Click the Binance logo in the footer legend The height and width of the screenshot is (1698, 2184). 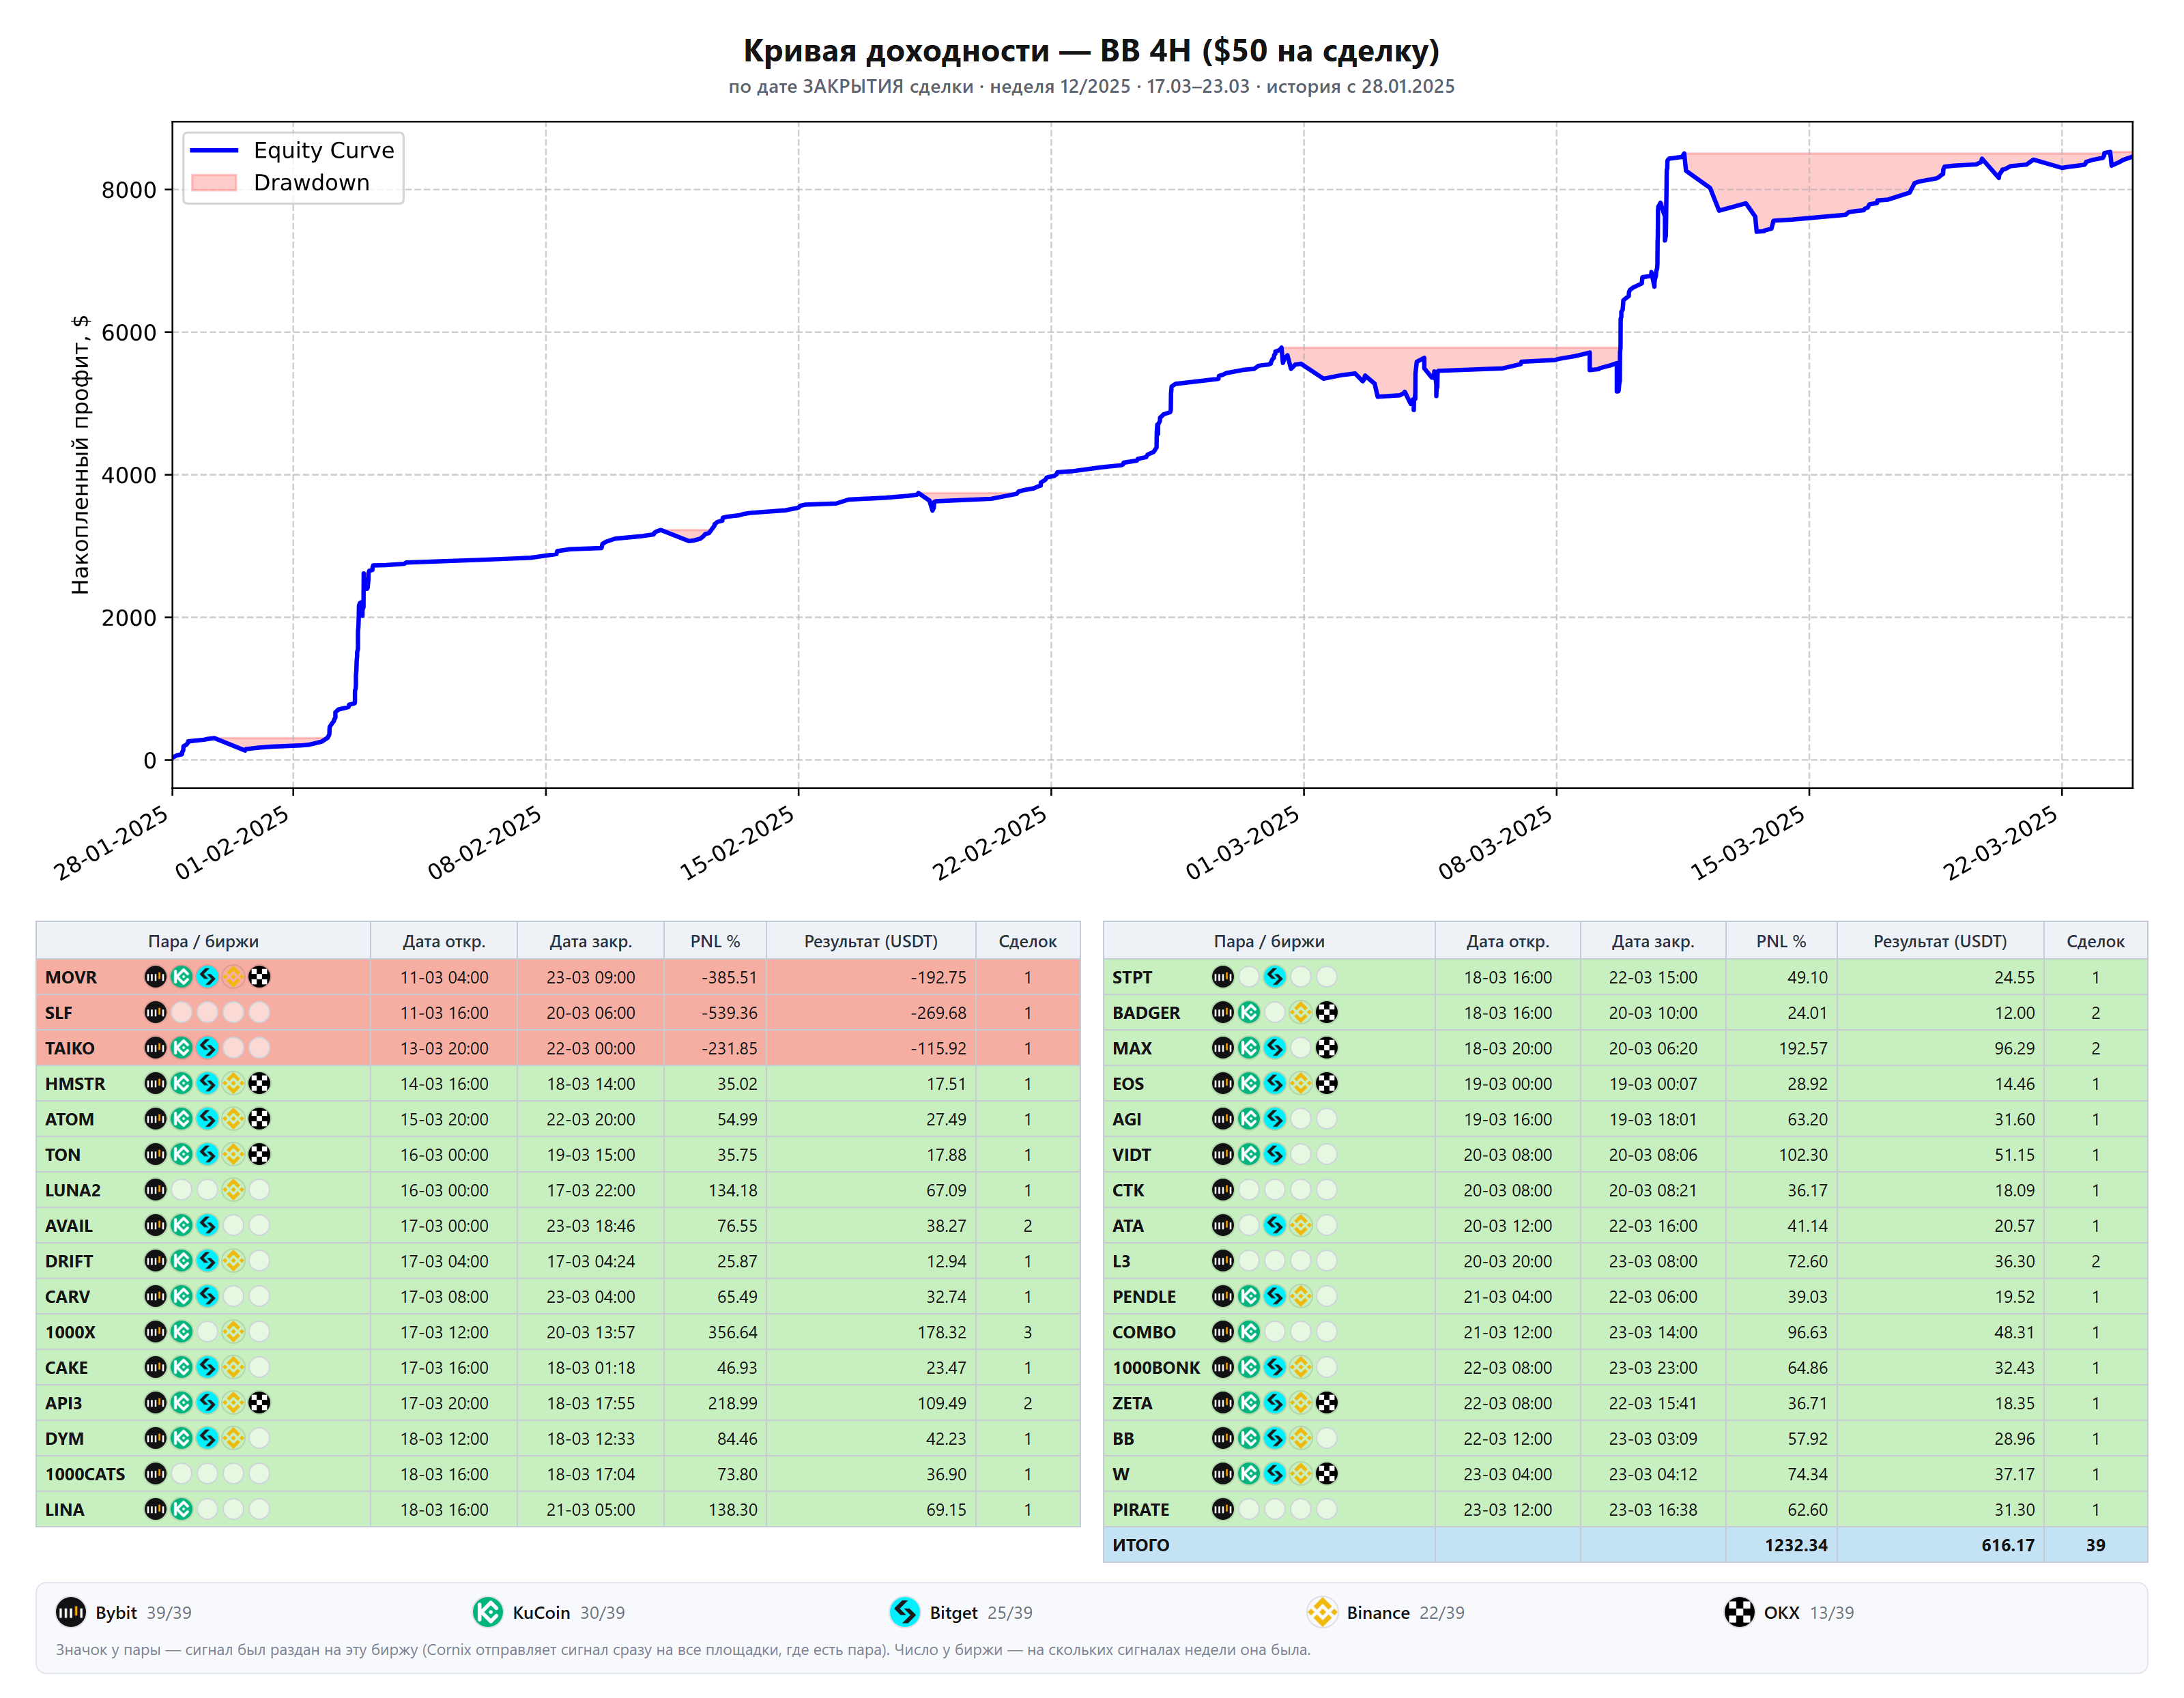pyautogui.click(x=1322, y=1612)
